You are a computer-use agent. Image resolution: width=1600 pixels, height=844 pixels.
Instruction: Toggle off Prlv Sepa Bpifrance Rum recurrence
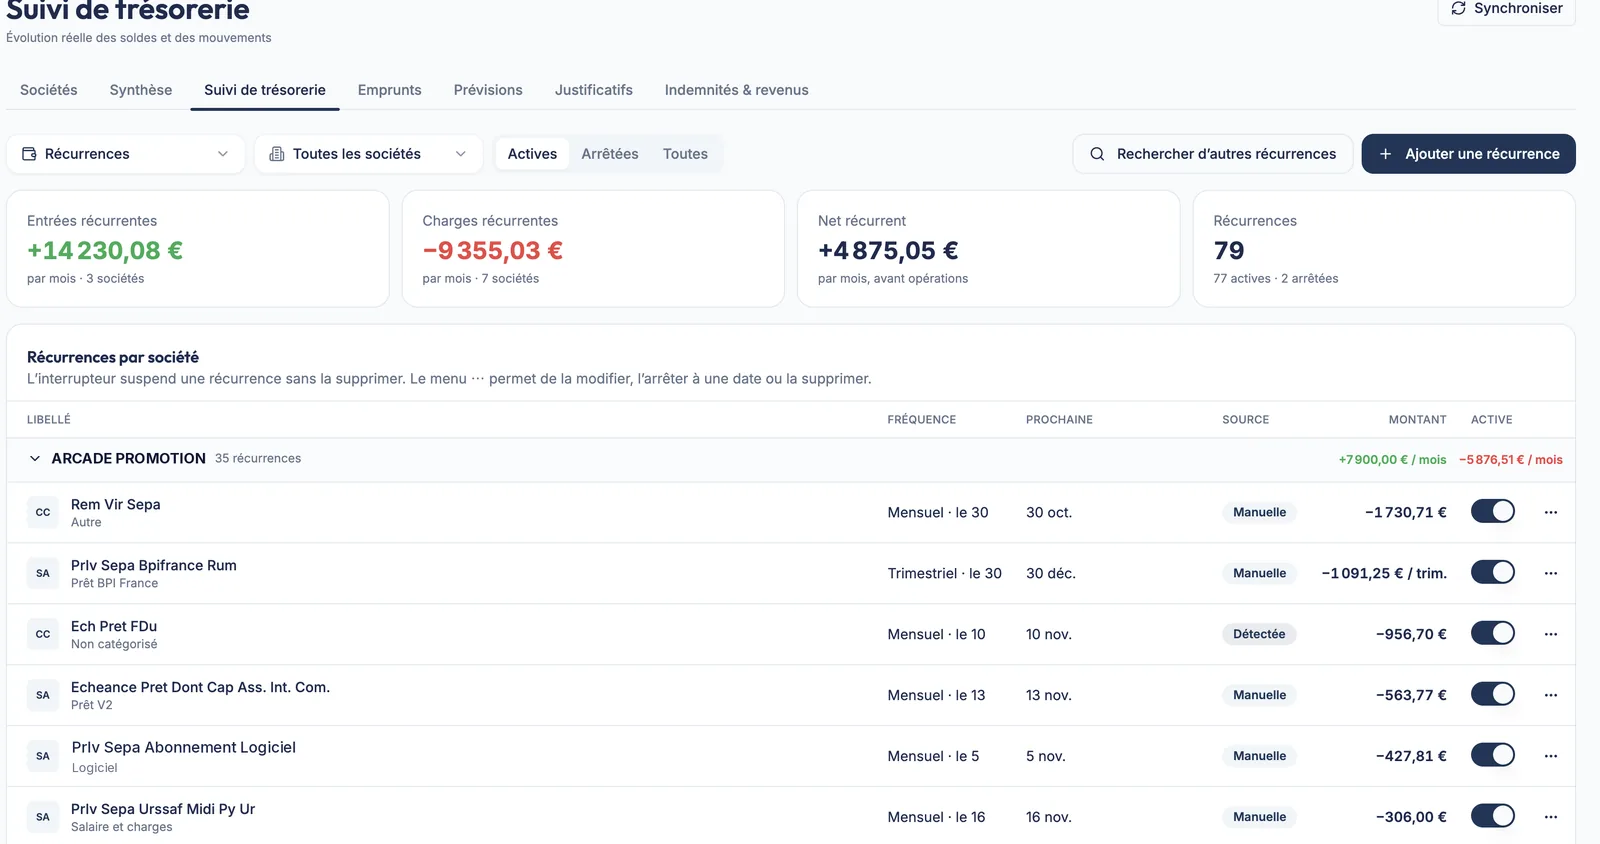[x=1492, y=572]
